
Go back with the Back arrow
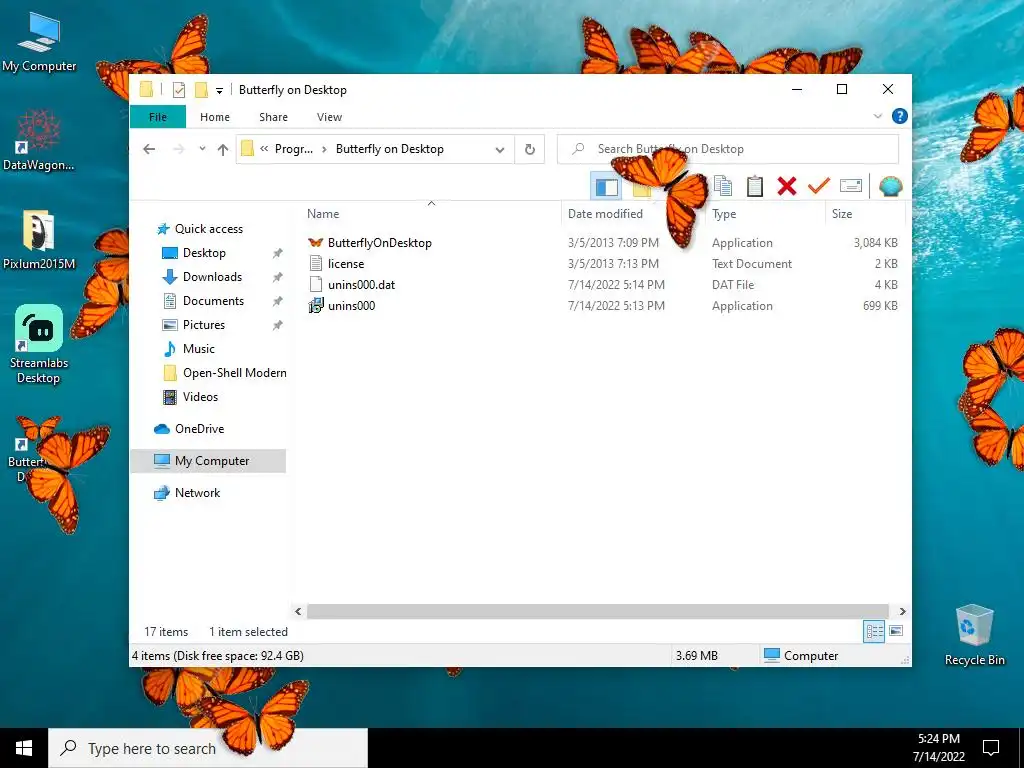150,150
